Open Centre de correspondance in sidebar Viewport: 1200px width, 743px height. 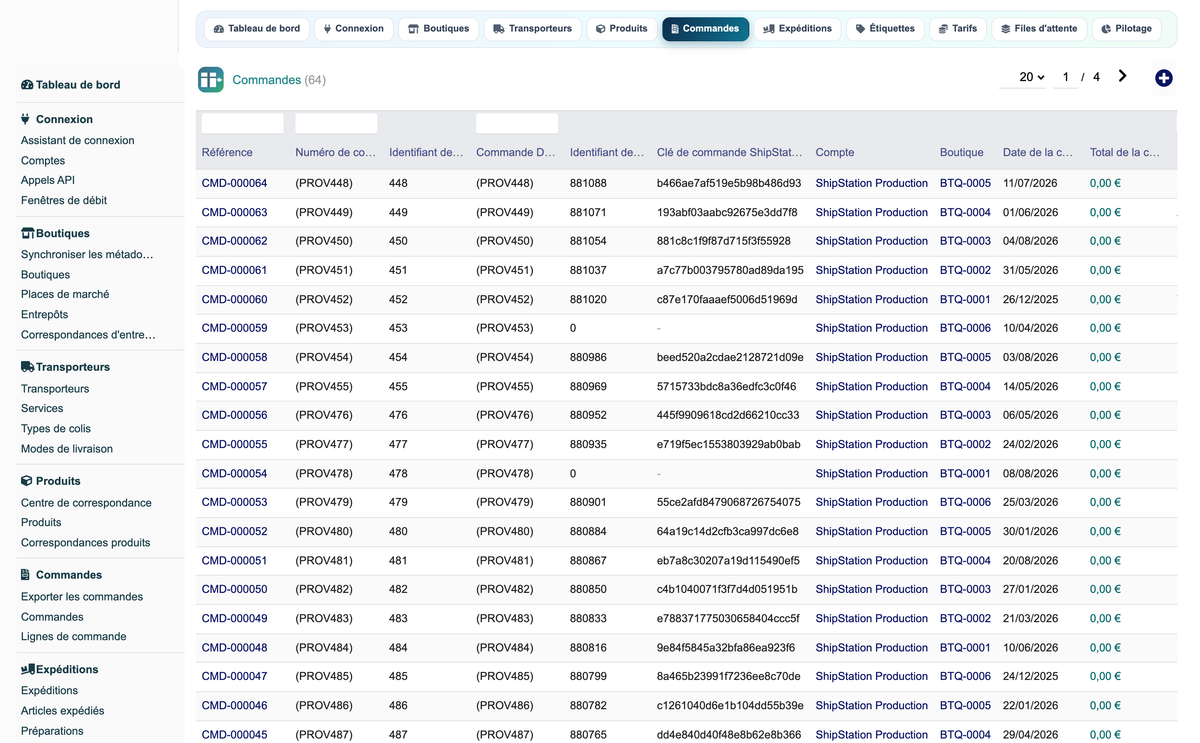click(x=86, y=503)
